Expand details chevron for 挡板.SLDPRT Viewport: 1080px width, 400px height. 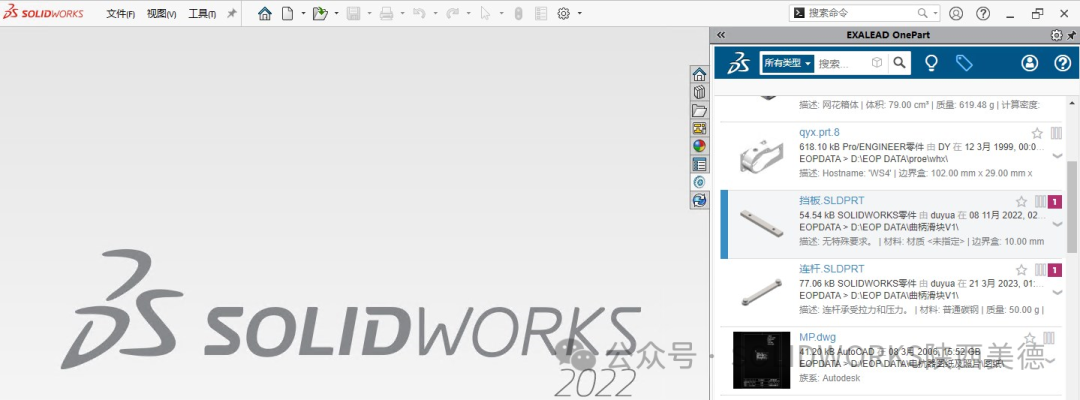(x=1057, y=224)
